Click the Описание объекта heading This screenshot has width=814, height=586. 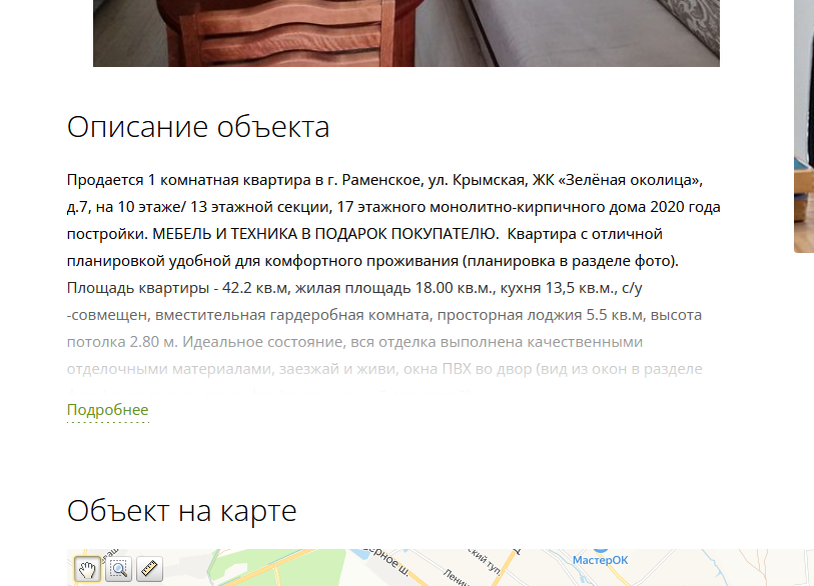click(x=198, y=127)
